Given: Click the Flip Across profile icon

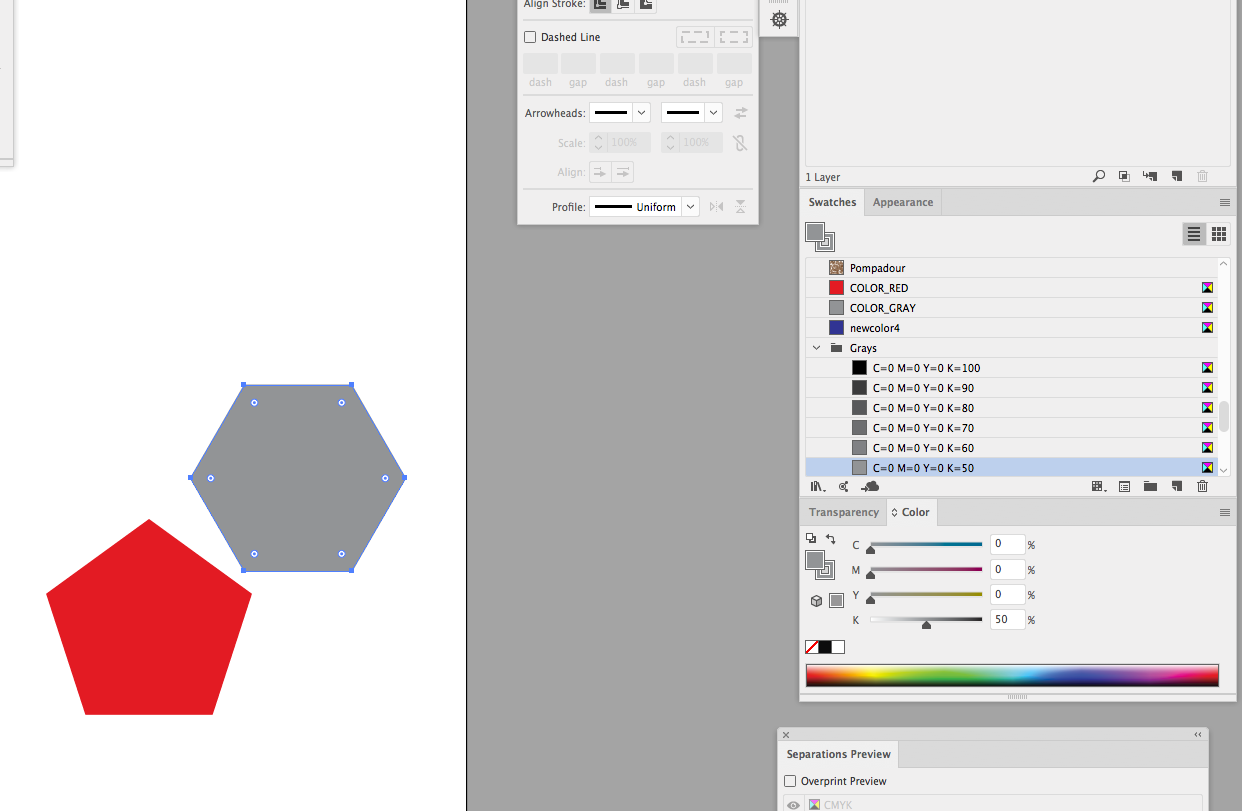Looking at the screenshot, I should (740, 207).
